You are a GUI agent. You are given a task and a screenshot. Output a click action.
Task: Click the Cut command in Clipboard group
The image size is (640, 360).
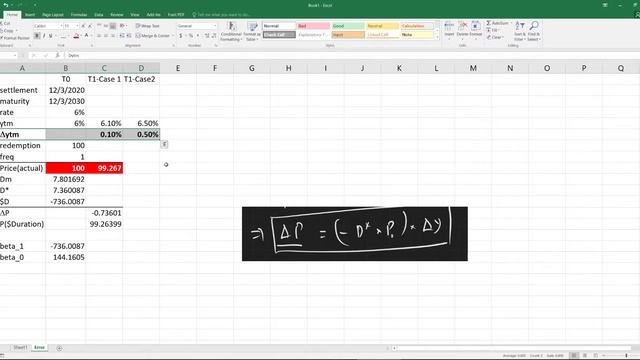coord(6,23)
